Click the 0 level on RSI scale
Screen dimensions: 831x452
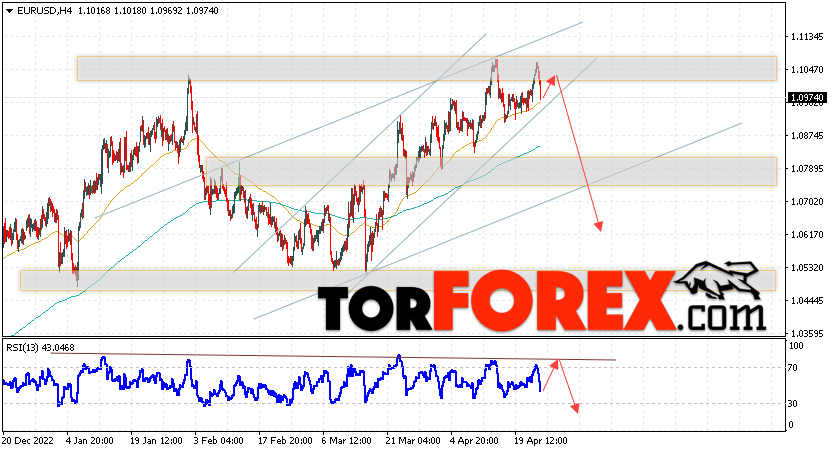[791, 425]
